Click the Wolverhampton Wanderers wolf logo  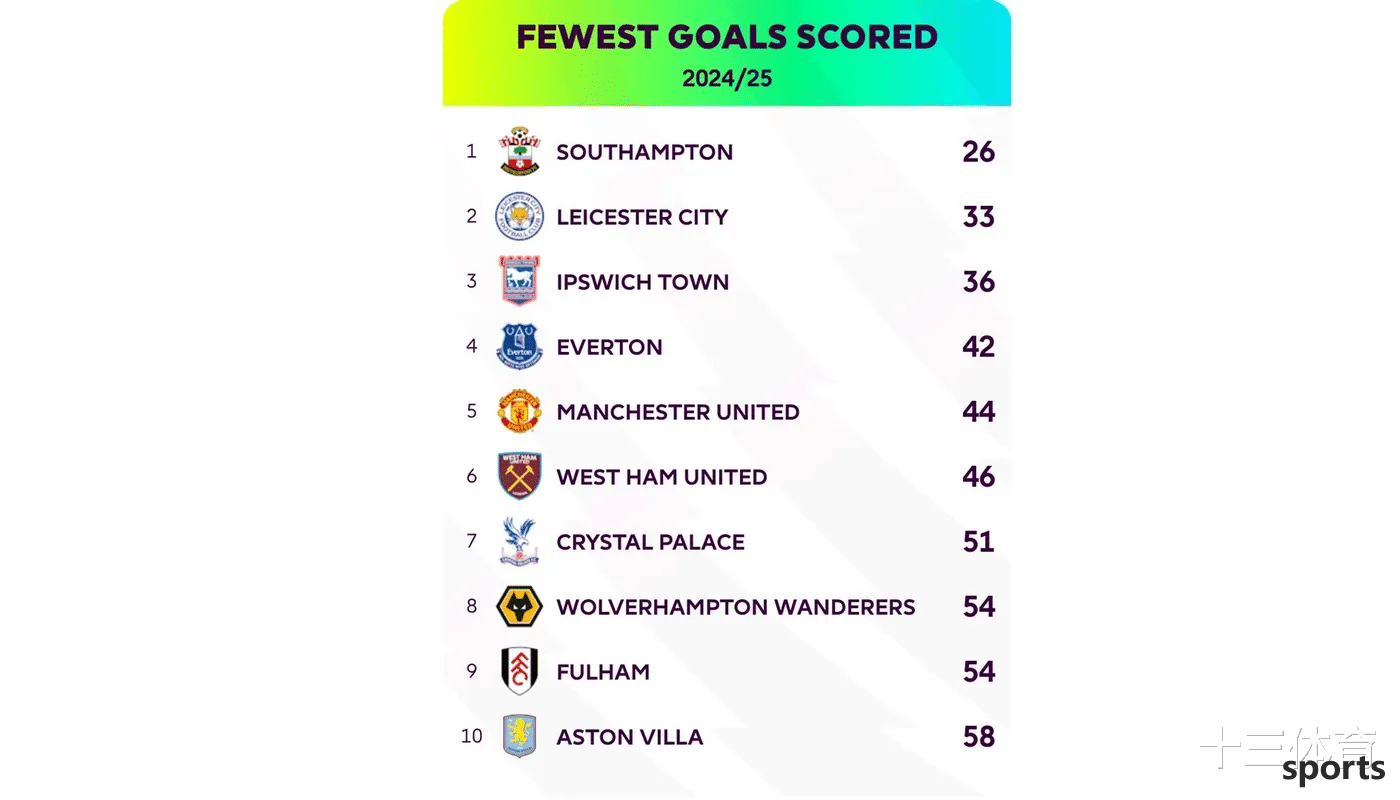(x=520, y=607)
